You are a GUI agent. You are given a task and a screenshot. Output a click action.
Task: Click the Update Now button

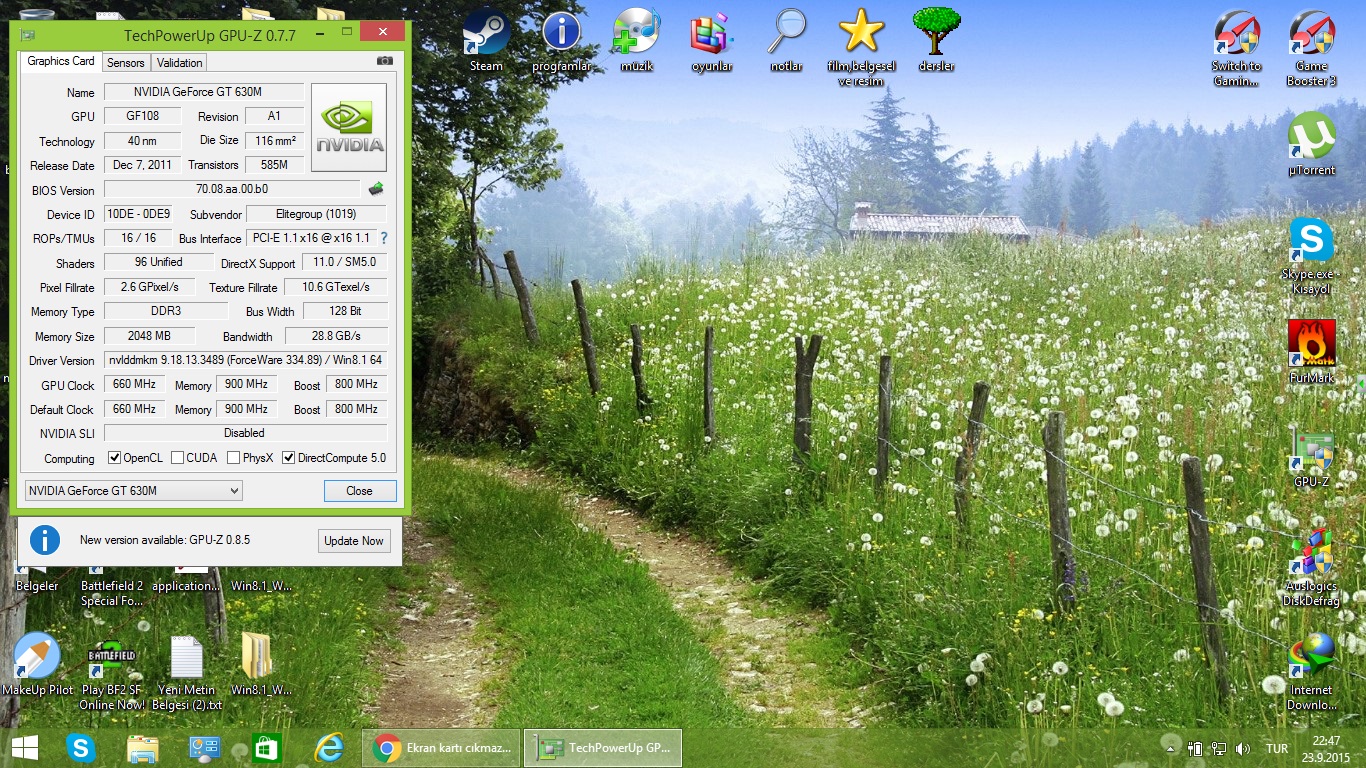[x=353, y=541]
